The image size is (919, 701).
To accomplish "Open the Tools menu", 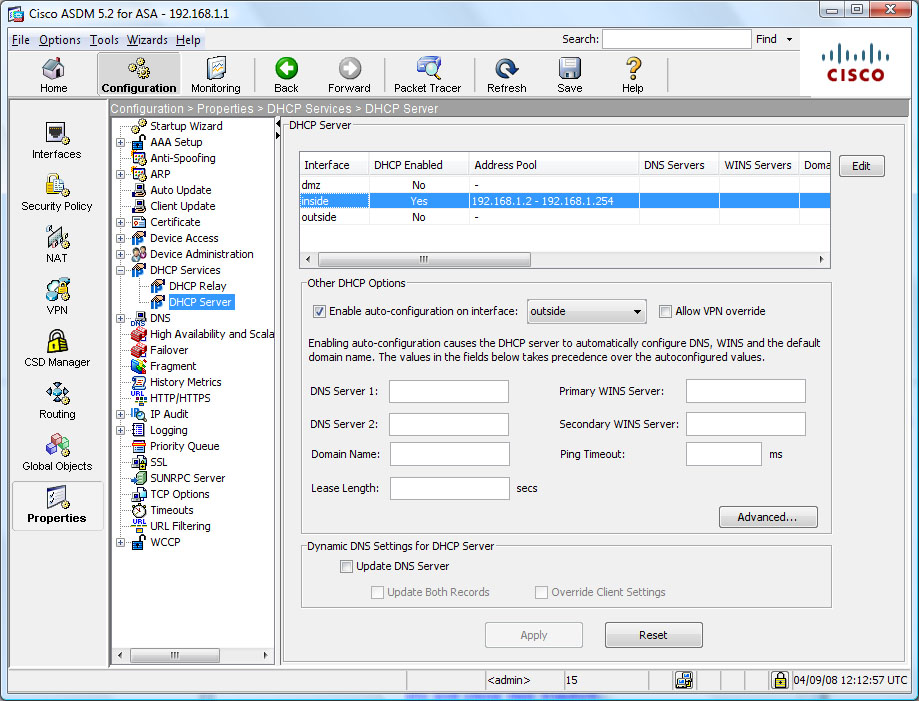I will 104,40.
